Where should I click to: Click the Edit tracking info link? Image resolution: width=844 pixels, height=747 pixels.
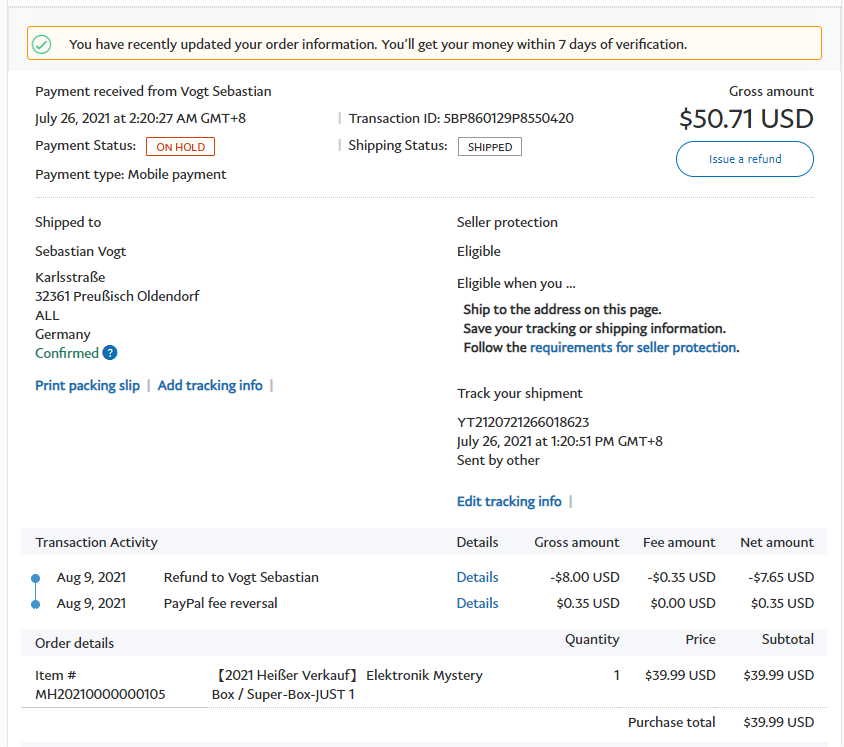tap(509, 501)
